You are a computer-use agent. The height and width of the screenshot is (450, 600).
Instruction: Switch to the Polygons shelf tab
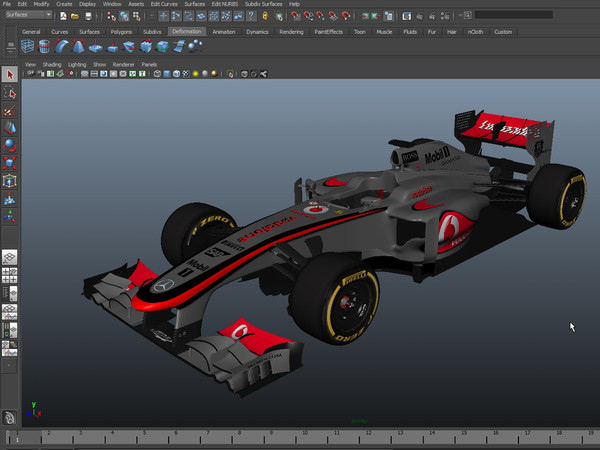pos(121,32)
